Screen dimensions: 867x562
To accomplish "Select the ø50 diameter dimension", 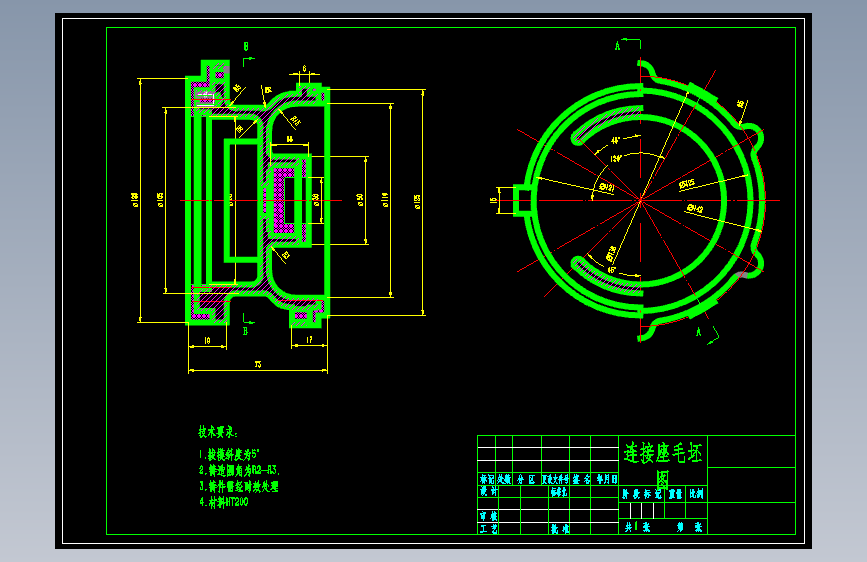I will click(360, 200).
